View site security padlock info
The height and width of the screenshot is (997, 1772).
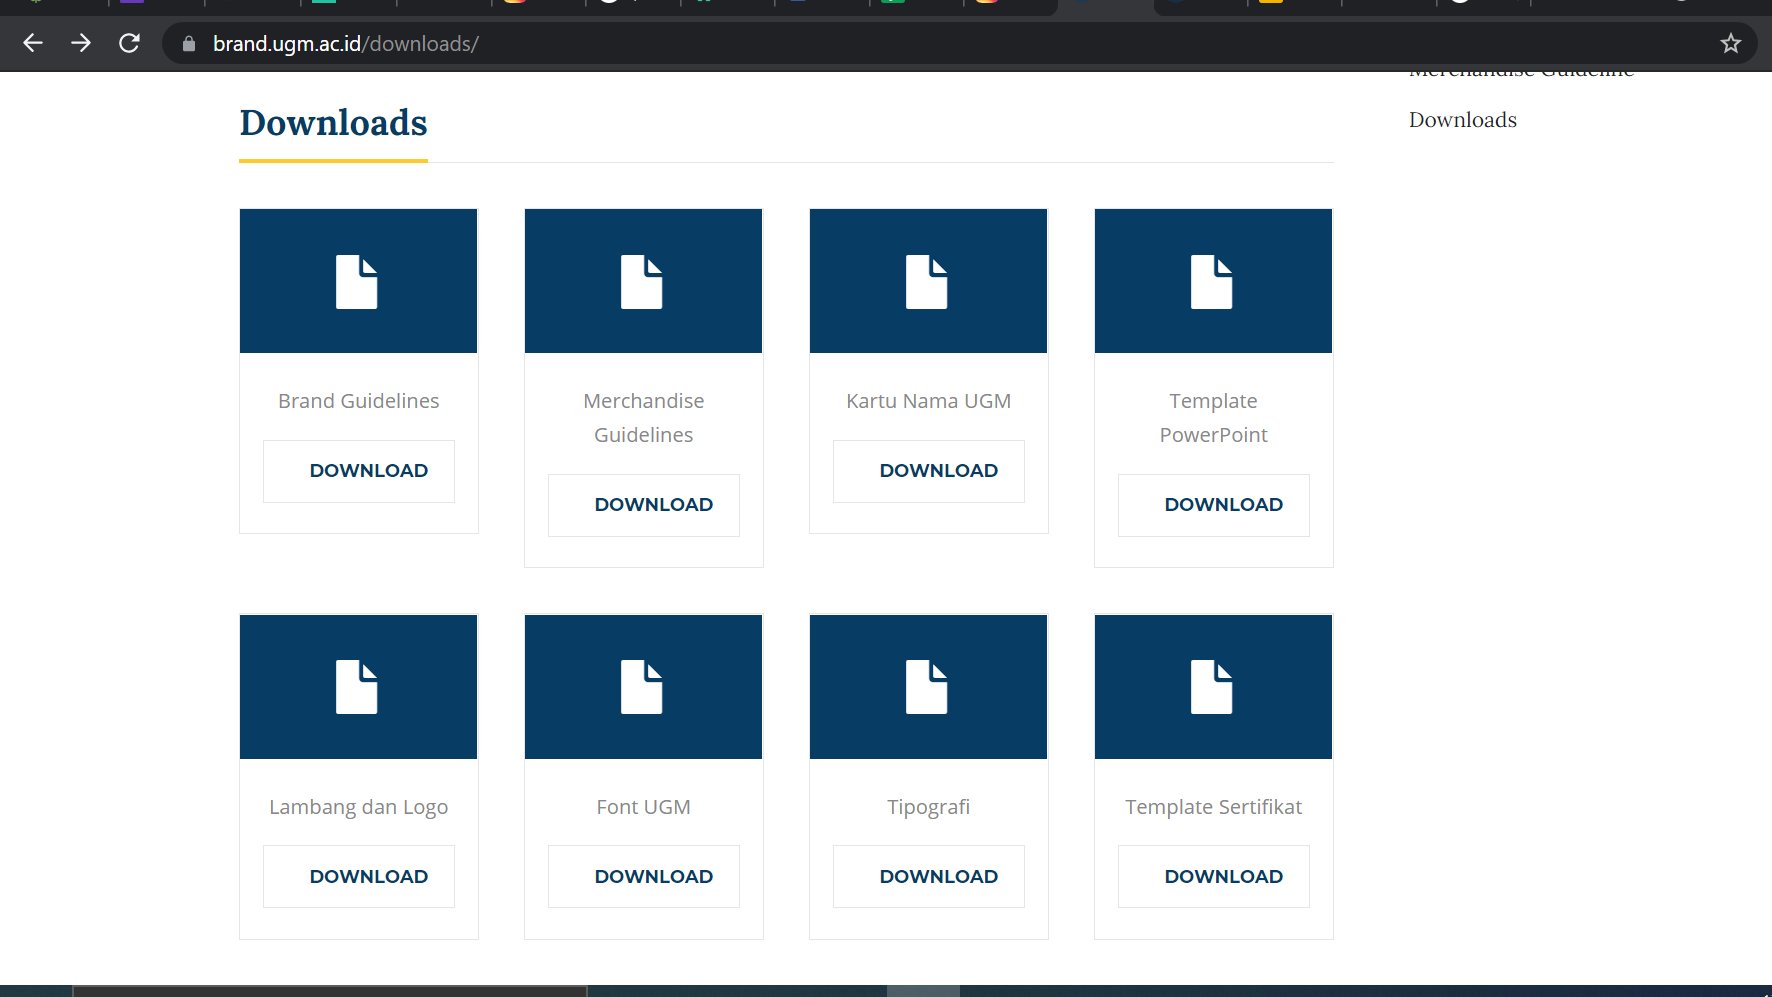click(x=189, y=44)
